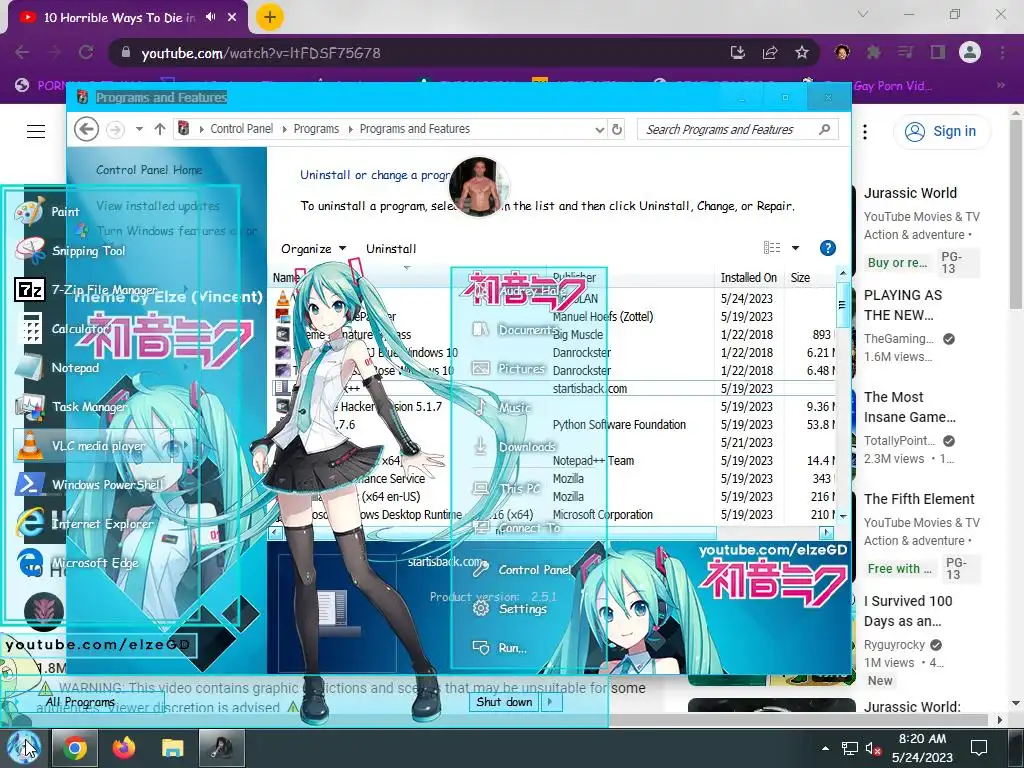
Task: Open File Explorer from the taskbar
Action: tap(172, 748)
